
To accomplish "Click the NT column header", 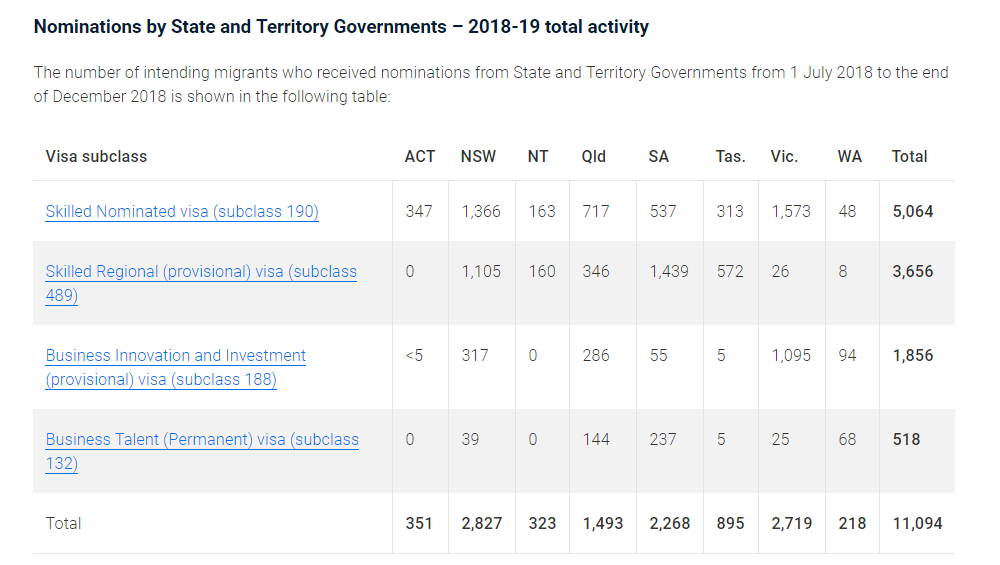I will click(x=538, y=157).
